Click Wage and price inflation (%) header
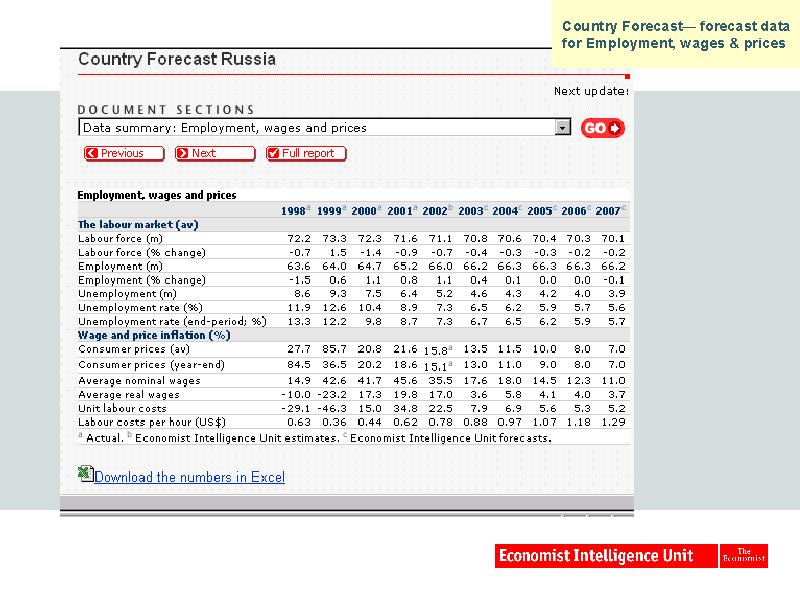The height and width of the screenshot is (600, 800). point(154,335)
